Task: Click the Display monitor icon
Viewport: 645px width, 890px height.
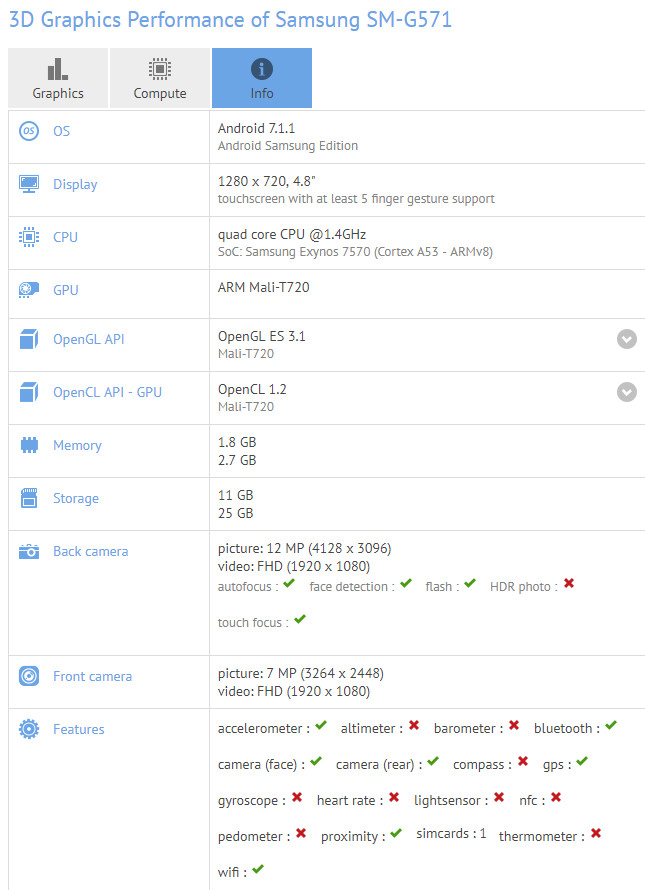Action: pyautogui.click(x=29, y=184)
